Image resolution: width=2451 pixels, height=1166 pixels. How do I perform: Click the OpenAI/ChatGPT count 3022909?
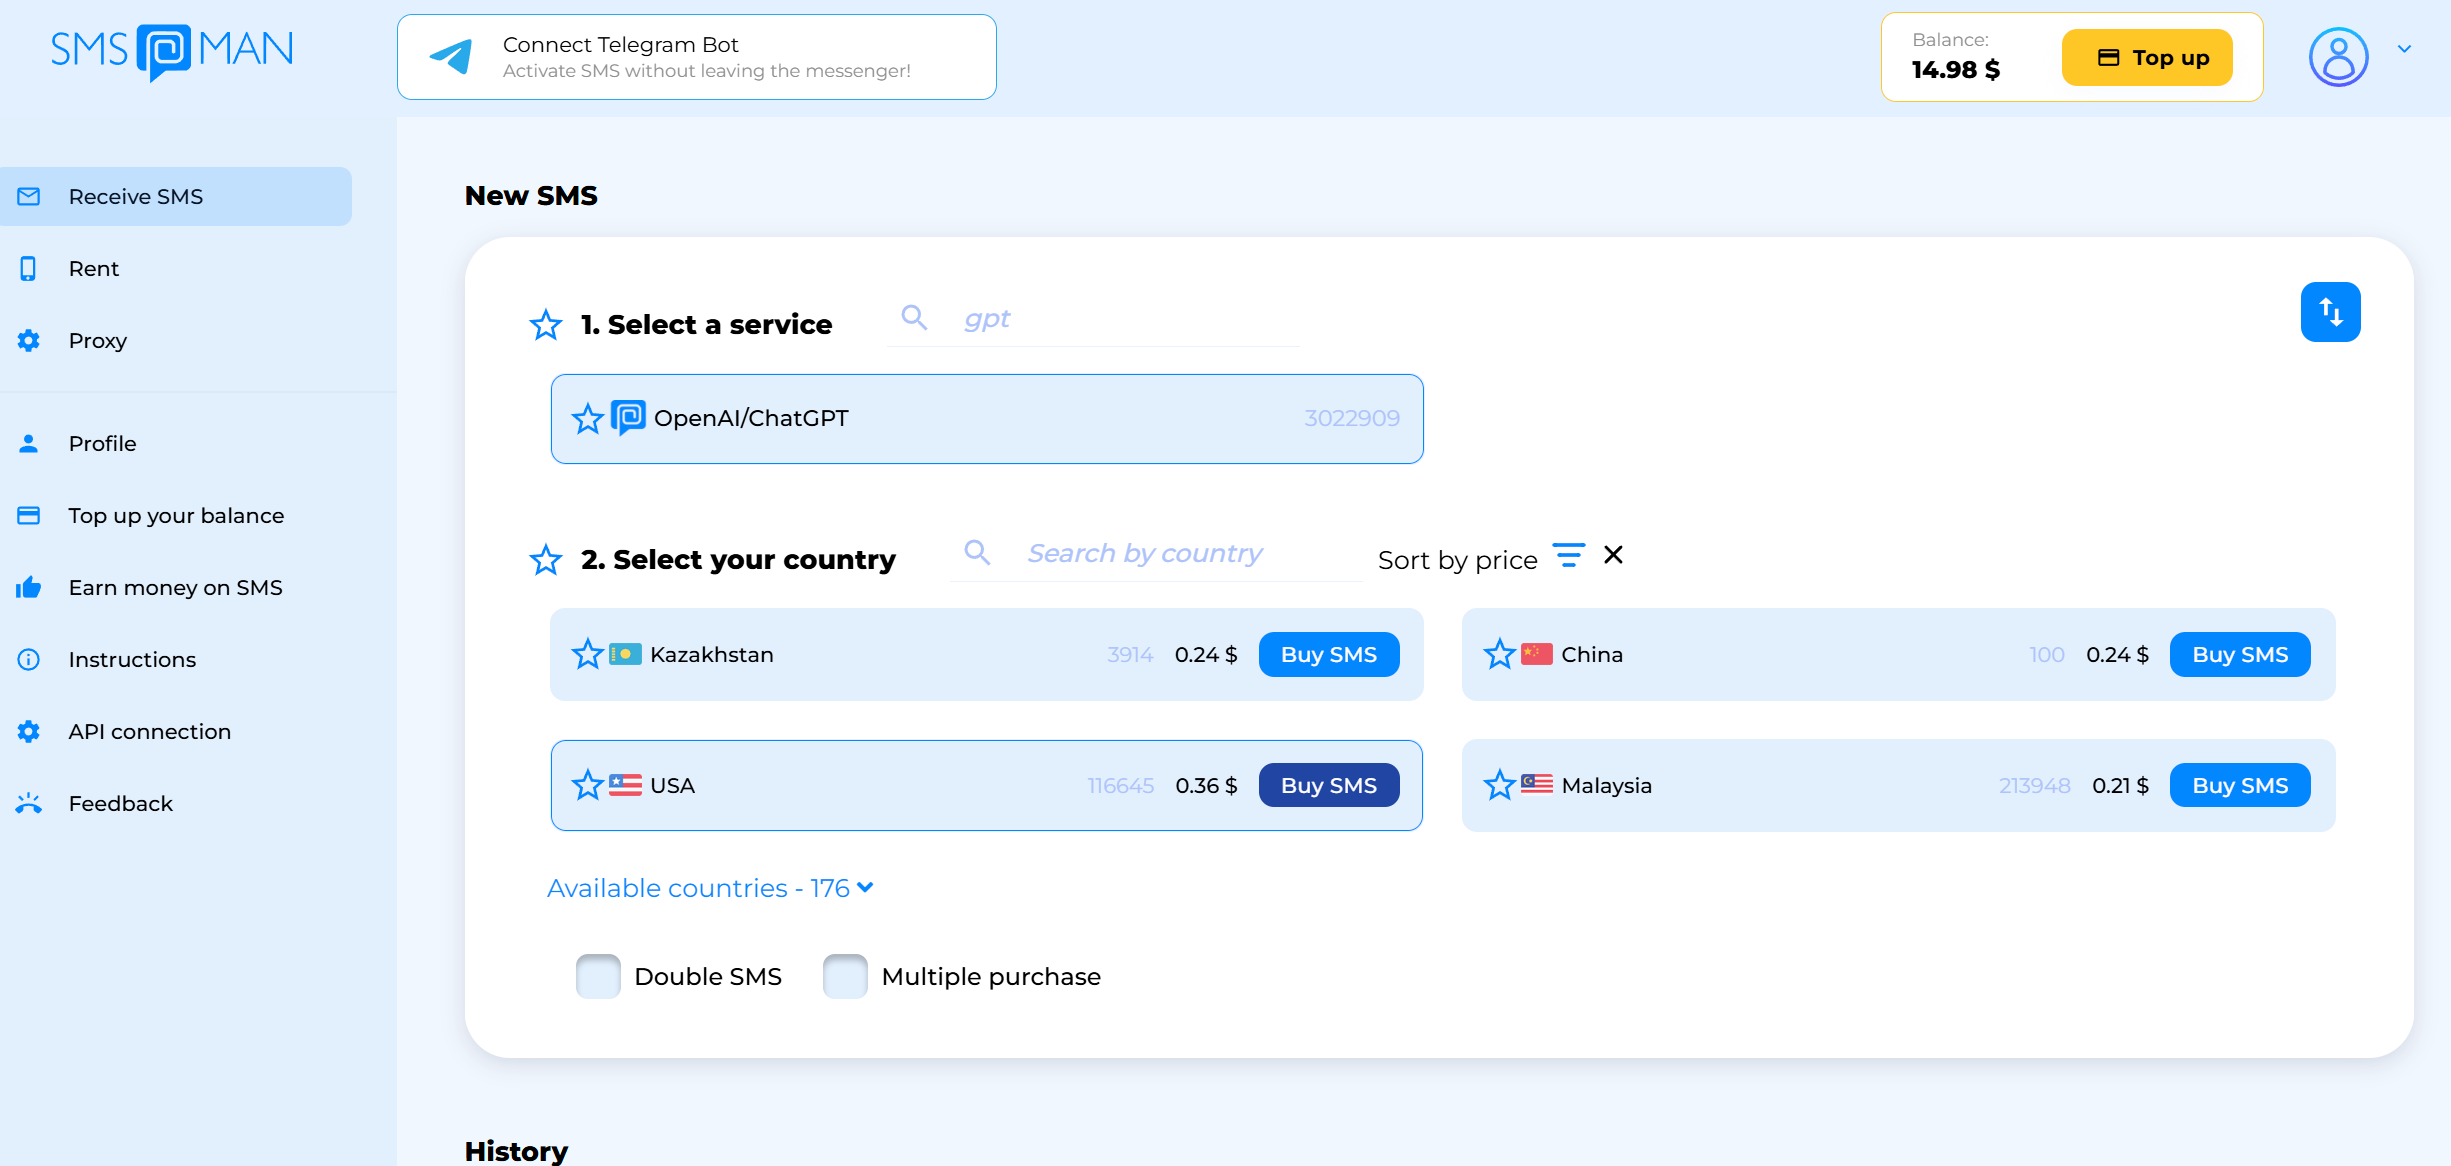point(1352,418)
